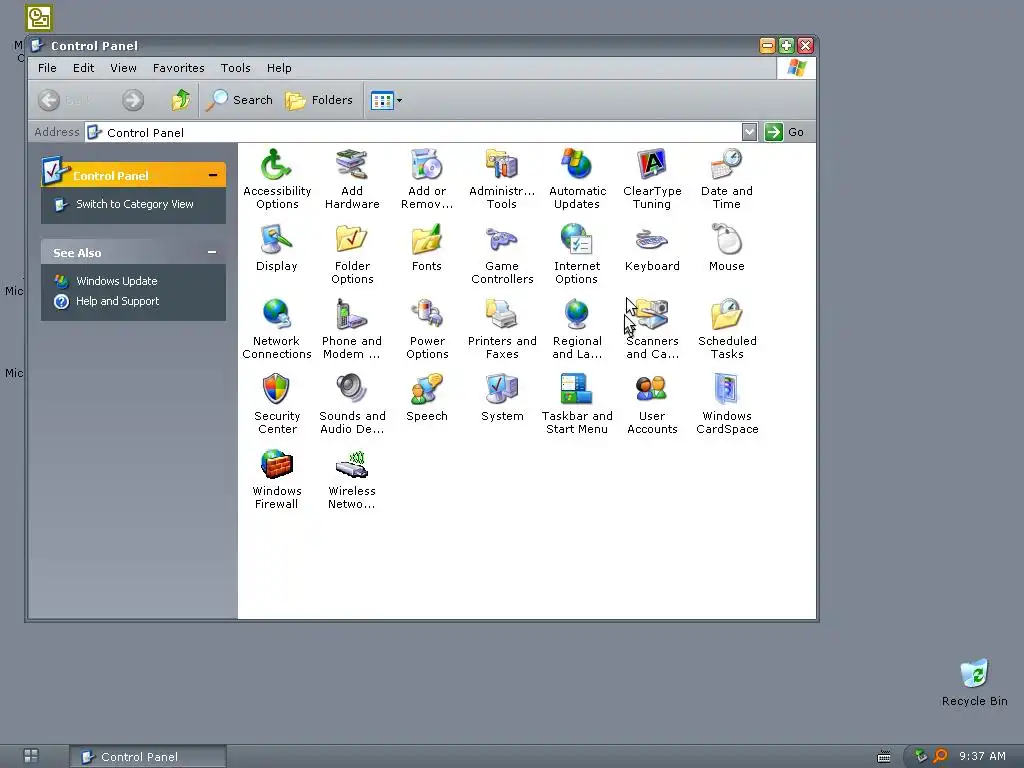Select the Folder Options icon
The image size is (1024, 768).
click(352, 254)
